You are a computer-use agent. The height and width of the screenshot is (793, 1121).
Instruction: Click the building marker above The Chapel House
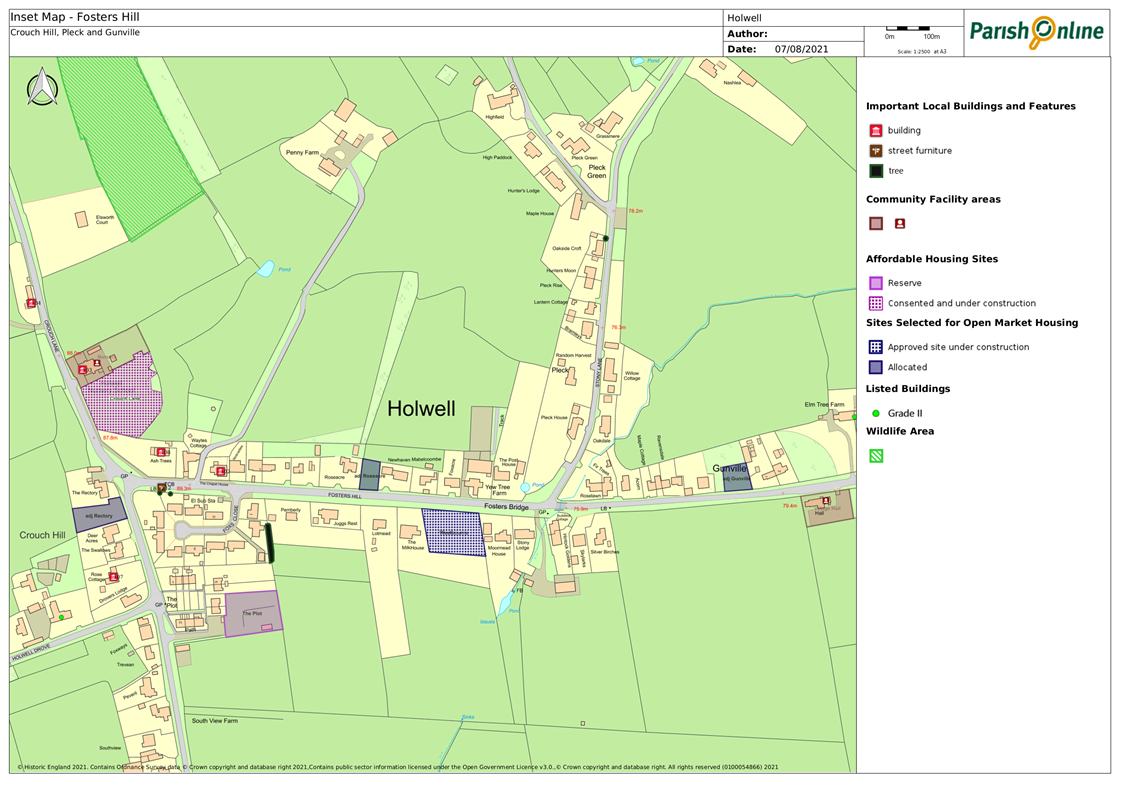click(221, 471)
